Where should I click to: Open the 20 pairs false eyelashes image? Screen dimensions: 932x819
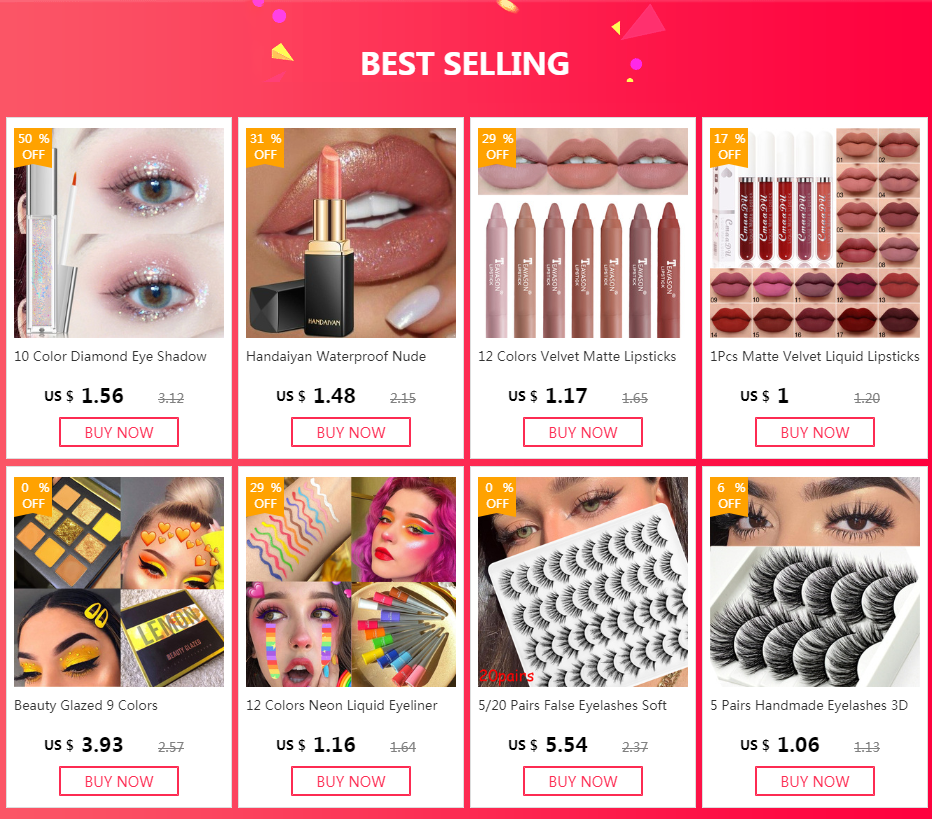click(583, 582)
